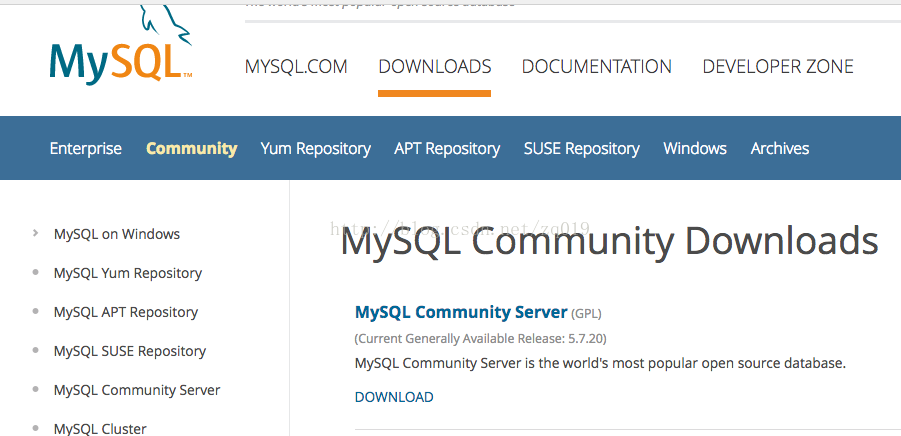901x436 pixels.
Task: Click the (GPL) license label
Action: click(x=586, y=314)
